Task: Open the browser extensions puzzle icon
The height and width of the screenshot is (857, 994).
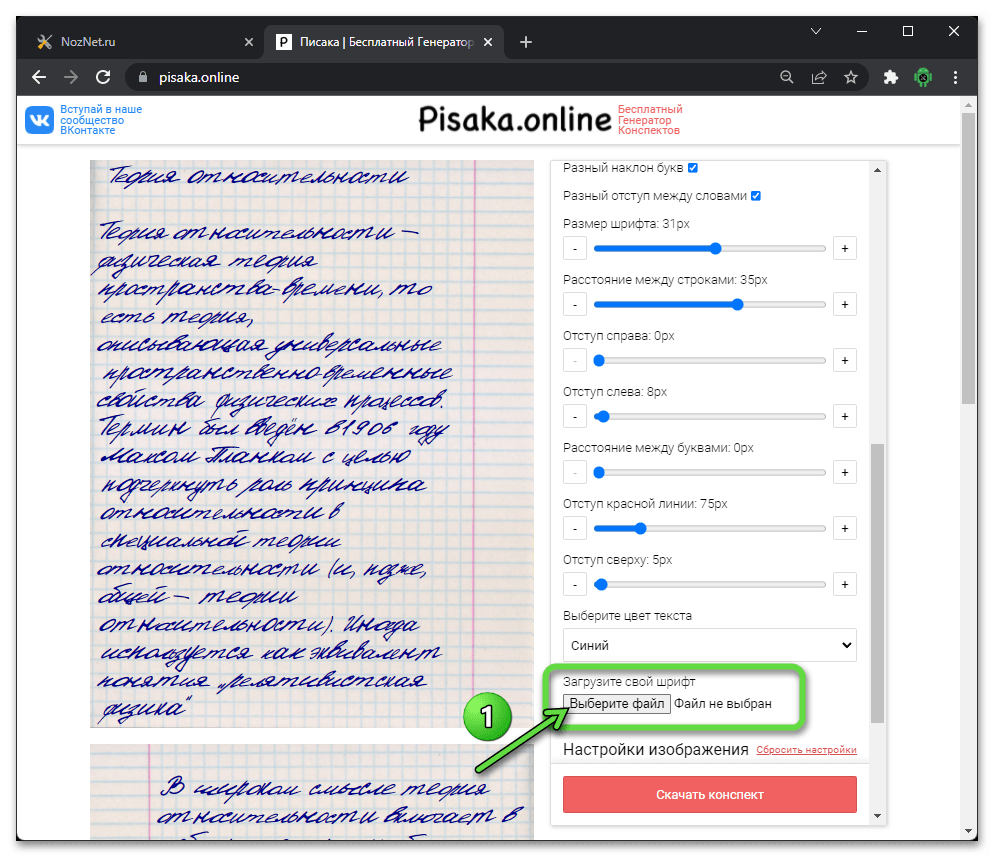Action: (x=890, y=77)
